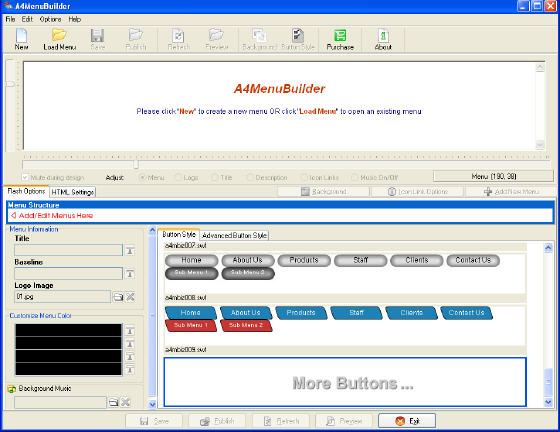Screen dimensions: 560x432
Task: Click the bottom Publish button
Action: pos(217,421)
